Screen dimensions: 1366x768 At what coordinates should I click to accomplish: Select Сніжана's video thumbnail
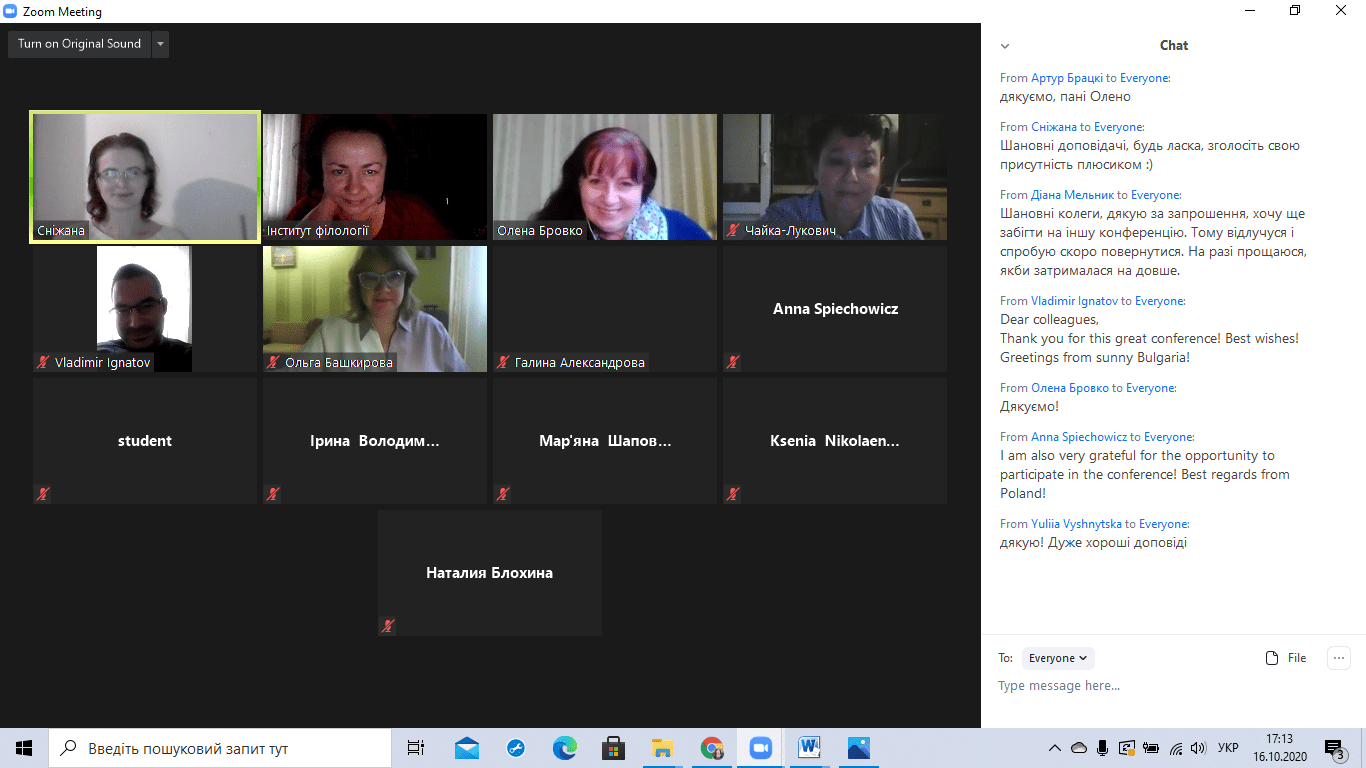click(x=145, y=176)
